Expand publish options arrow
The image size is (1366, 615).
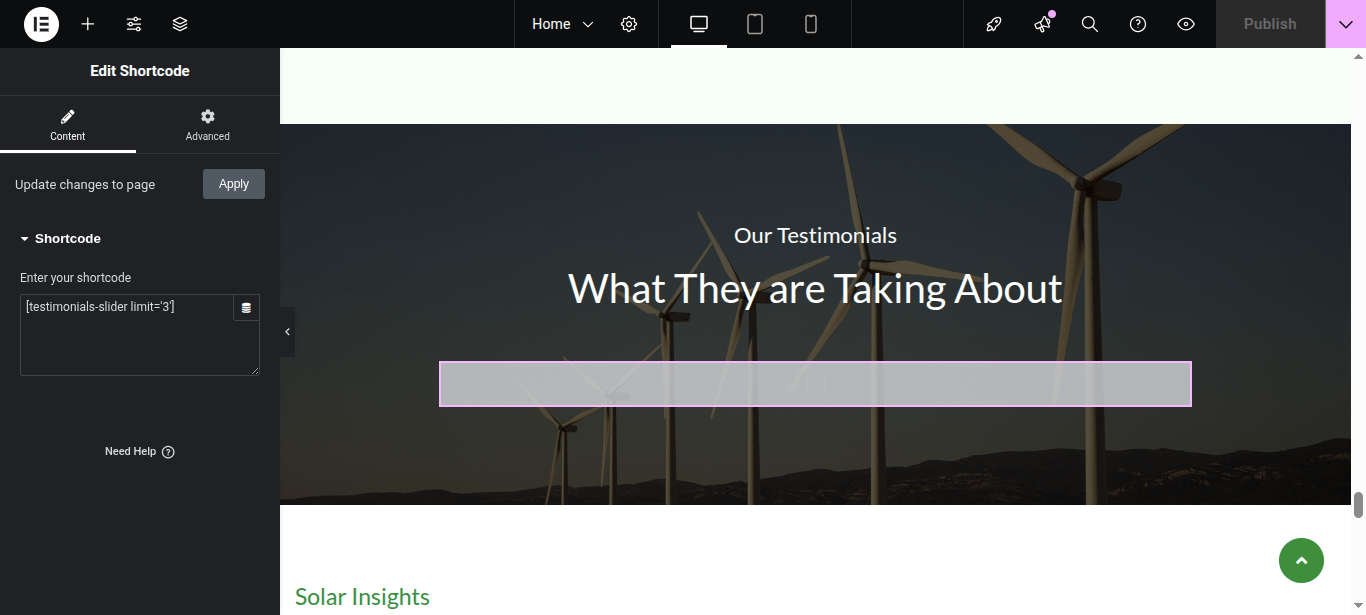point(1345,24)
